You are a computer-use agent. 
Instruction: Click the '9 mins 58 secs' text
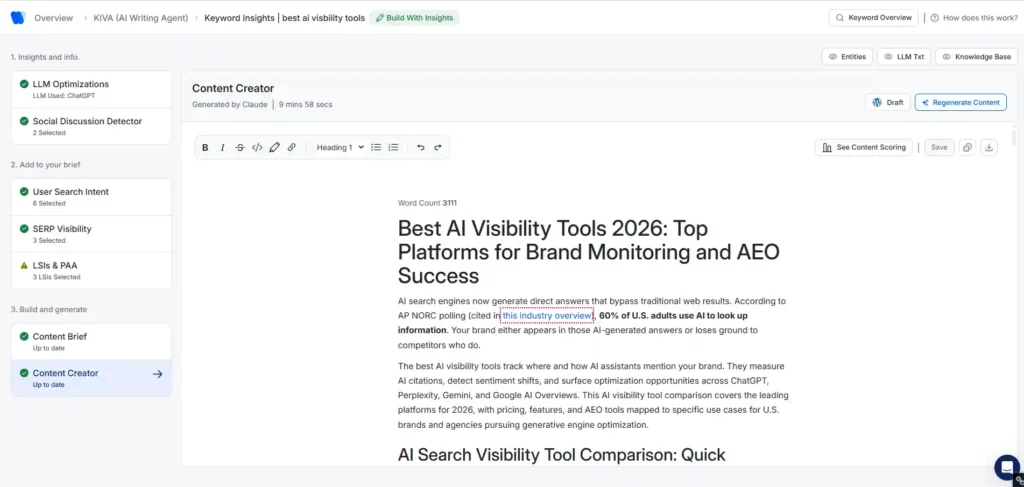[306, 104]
